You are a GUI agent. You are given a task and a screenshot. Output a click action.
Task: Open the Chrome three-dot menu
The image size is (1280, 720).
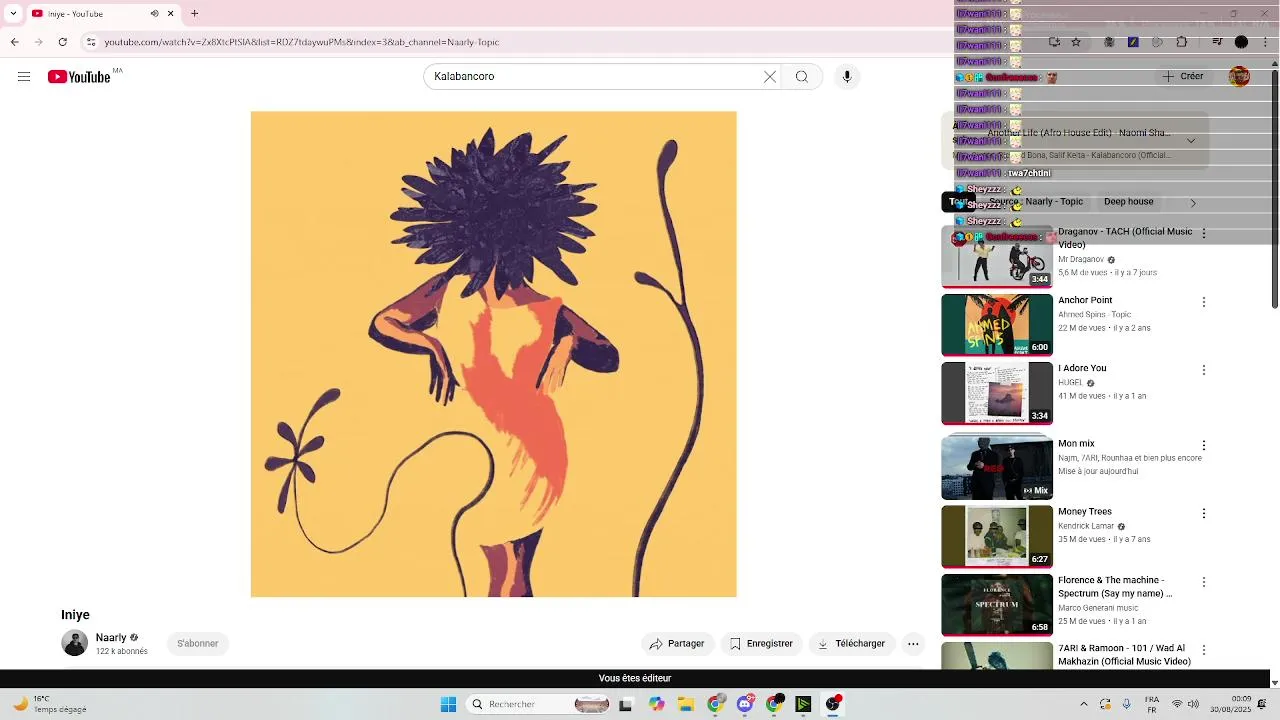click(x=1266, y=42)
